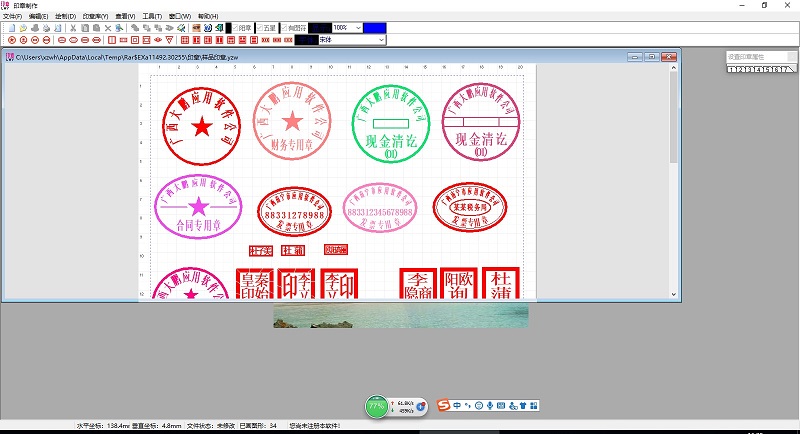Open the 帮助(H) menu

click(x=208, y=16)
